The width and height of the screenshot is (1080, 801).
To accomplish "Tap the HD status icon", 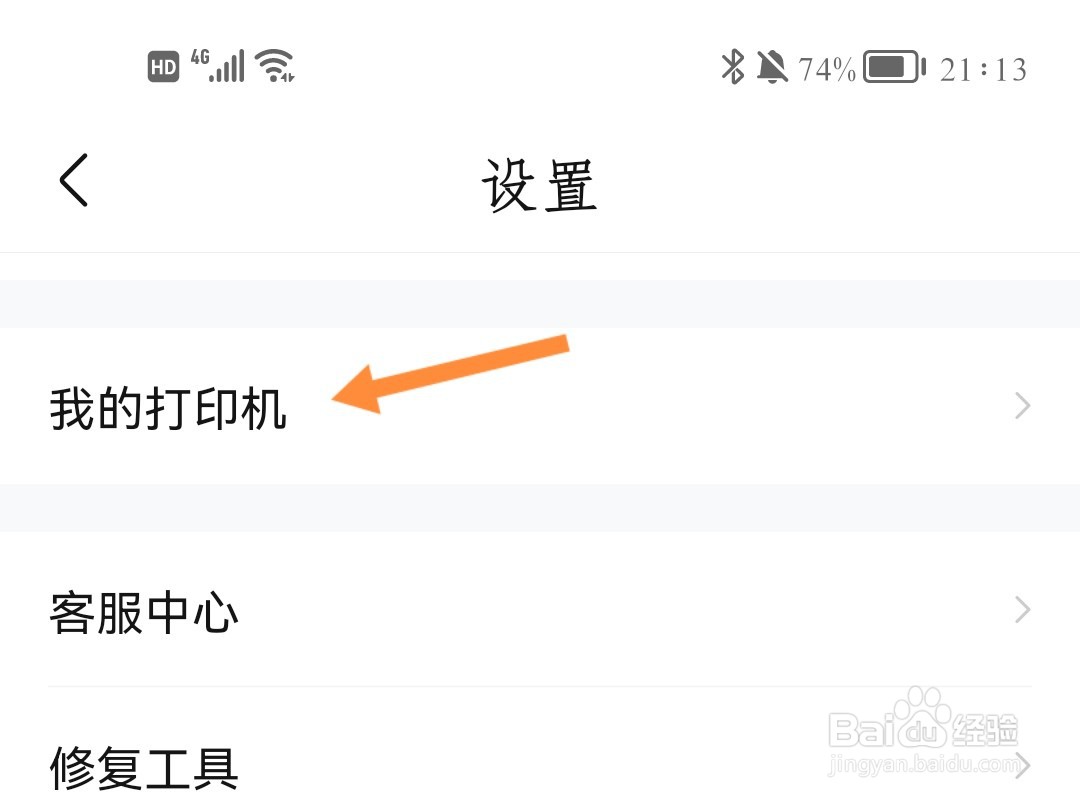I will coord(163,67).
